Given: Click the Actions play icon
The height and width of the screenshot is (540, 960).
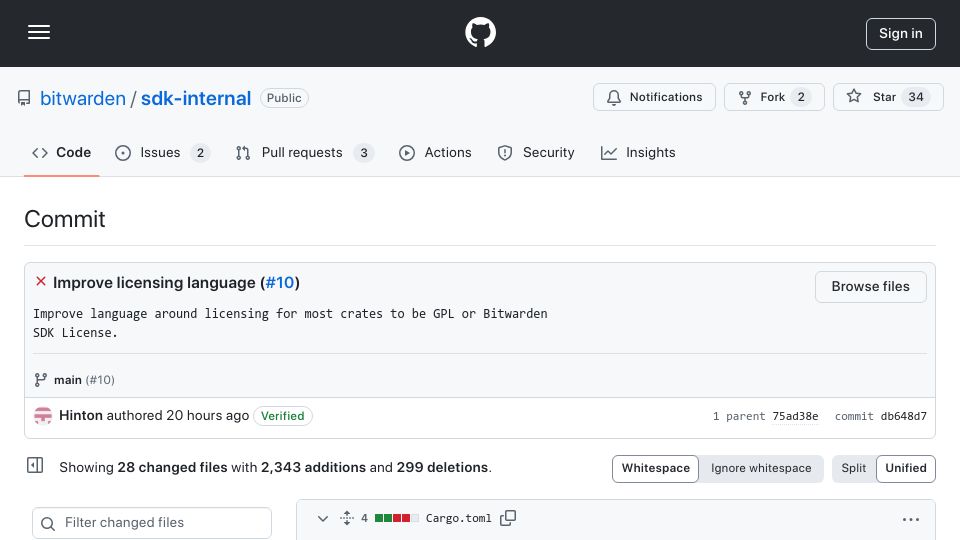Looking at the screenshot, I should [x=407, y=153].
